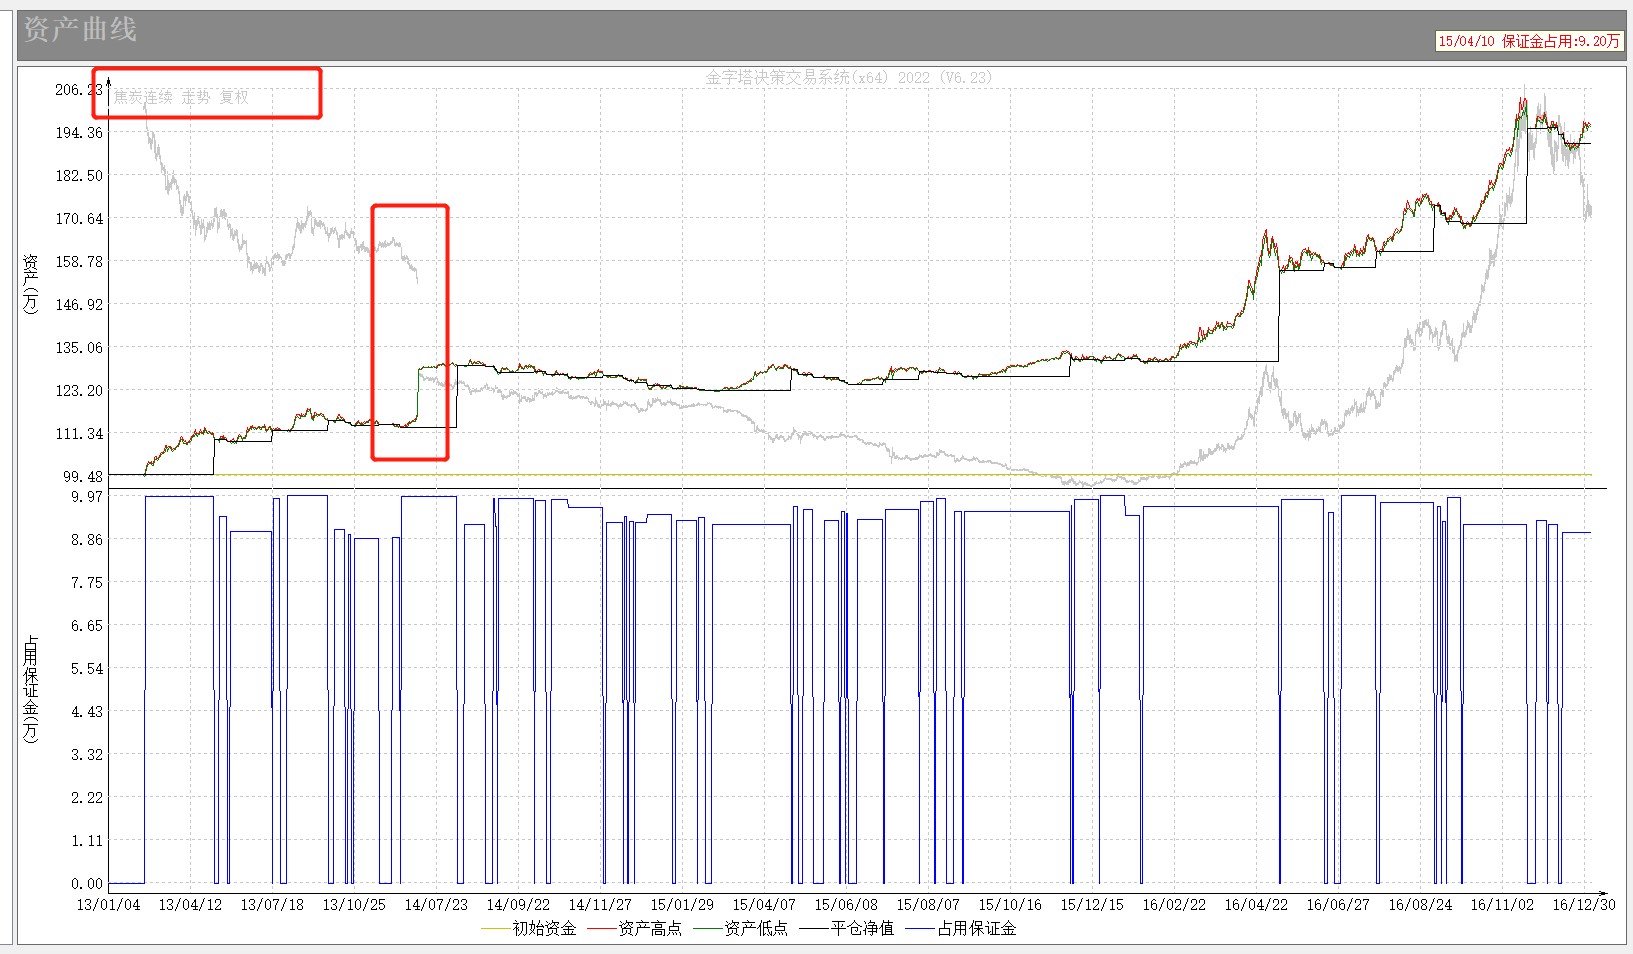Click the 7.75 margin axis value
The image size is (1633, 954).
(x=87, y=583)
